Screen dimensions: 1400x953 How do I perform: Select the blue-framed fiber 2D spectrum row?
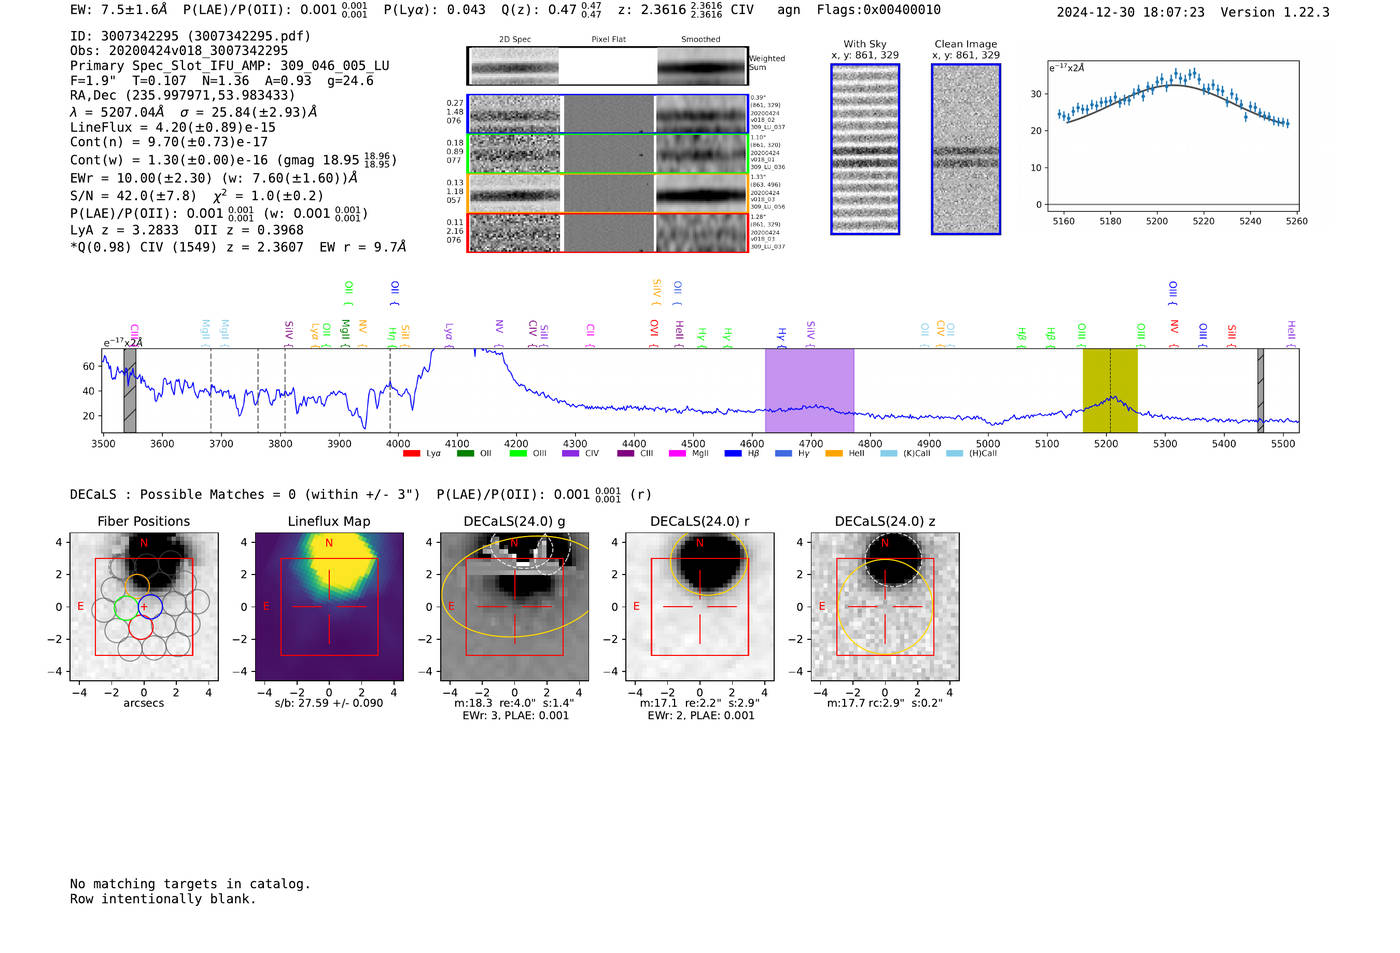(x=608, y=114)
